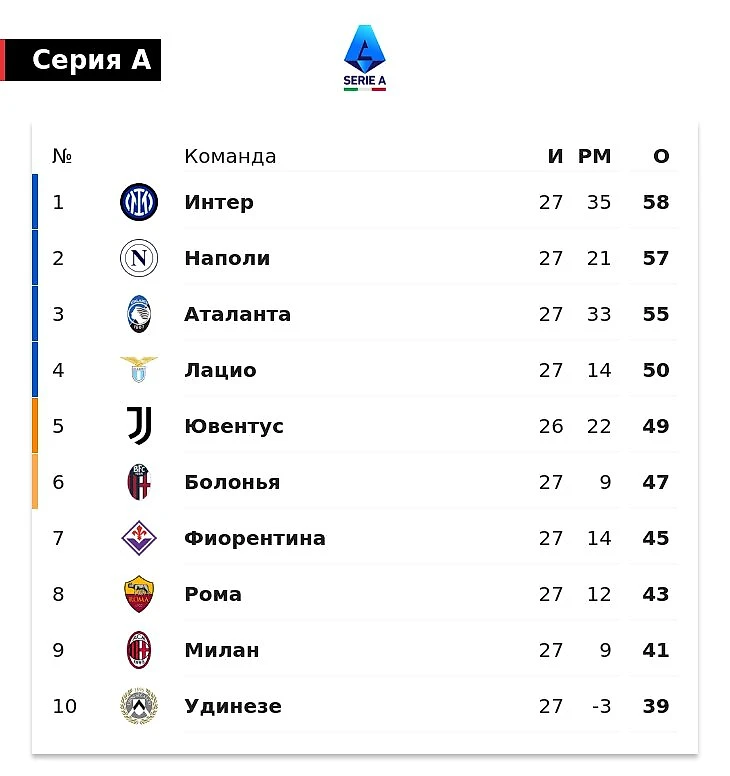730x776 pixels.
Task: Click the Inter club crest
Action: click(139, 203)
